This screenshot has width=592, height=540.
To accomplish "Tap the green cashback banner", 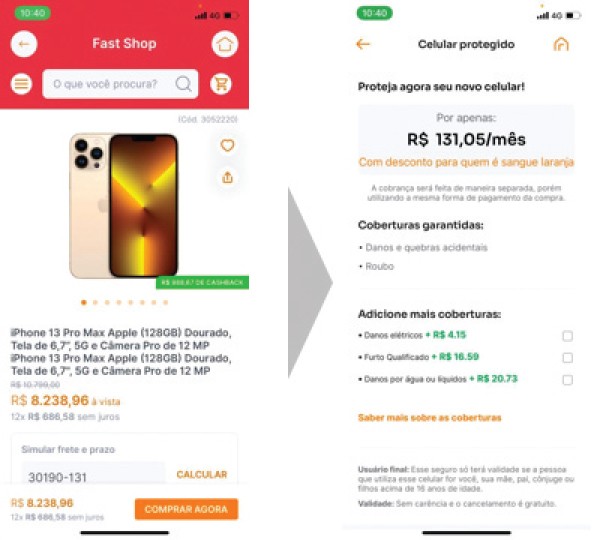I will 202,282.
